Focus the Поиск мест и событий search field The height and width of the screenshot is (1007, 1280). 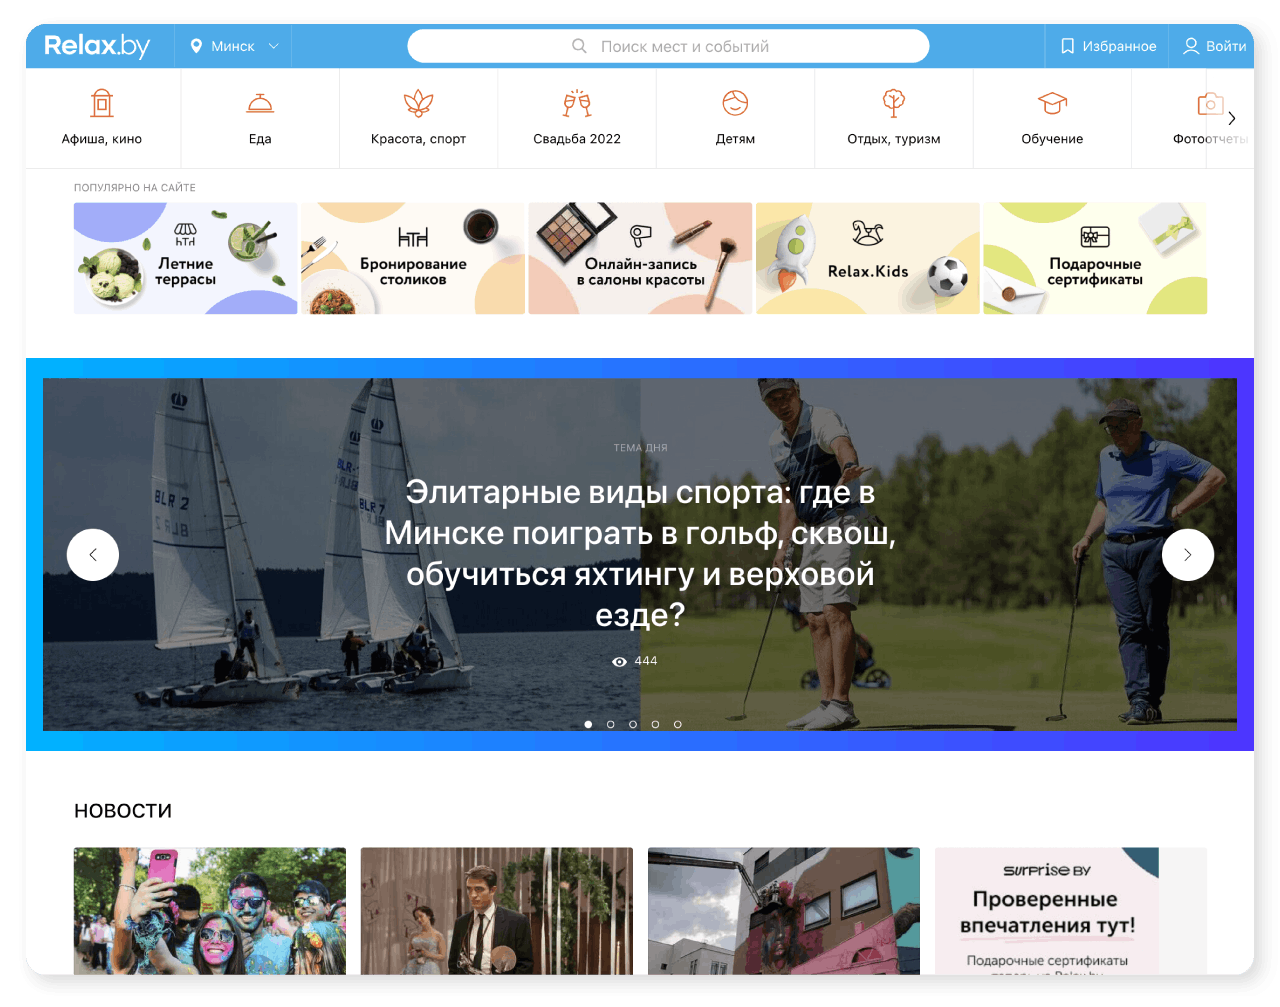(x=668, y=46)
